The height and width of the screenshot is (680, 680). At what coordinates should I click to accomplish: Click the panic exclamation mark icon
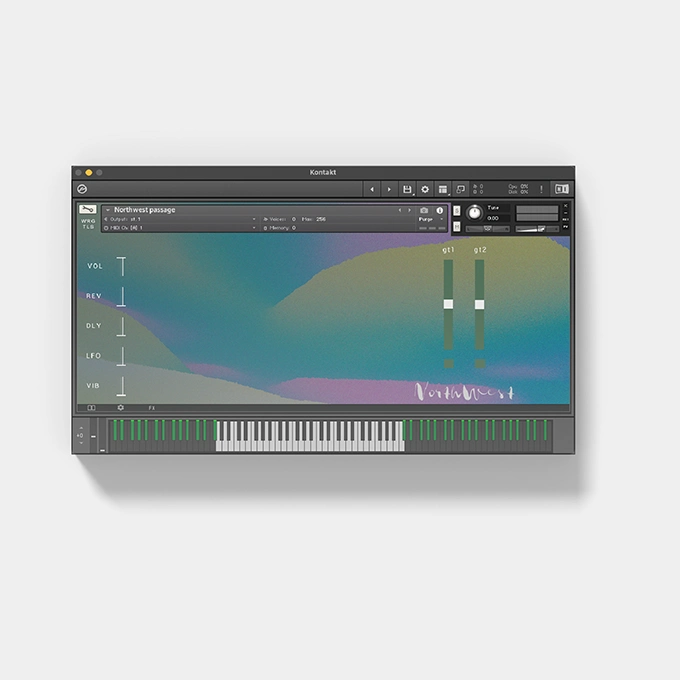coord(541,188)
